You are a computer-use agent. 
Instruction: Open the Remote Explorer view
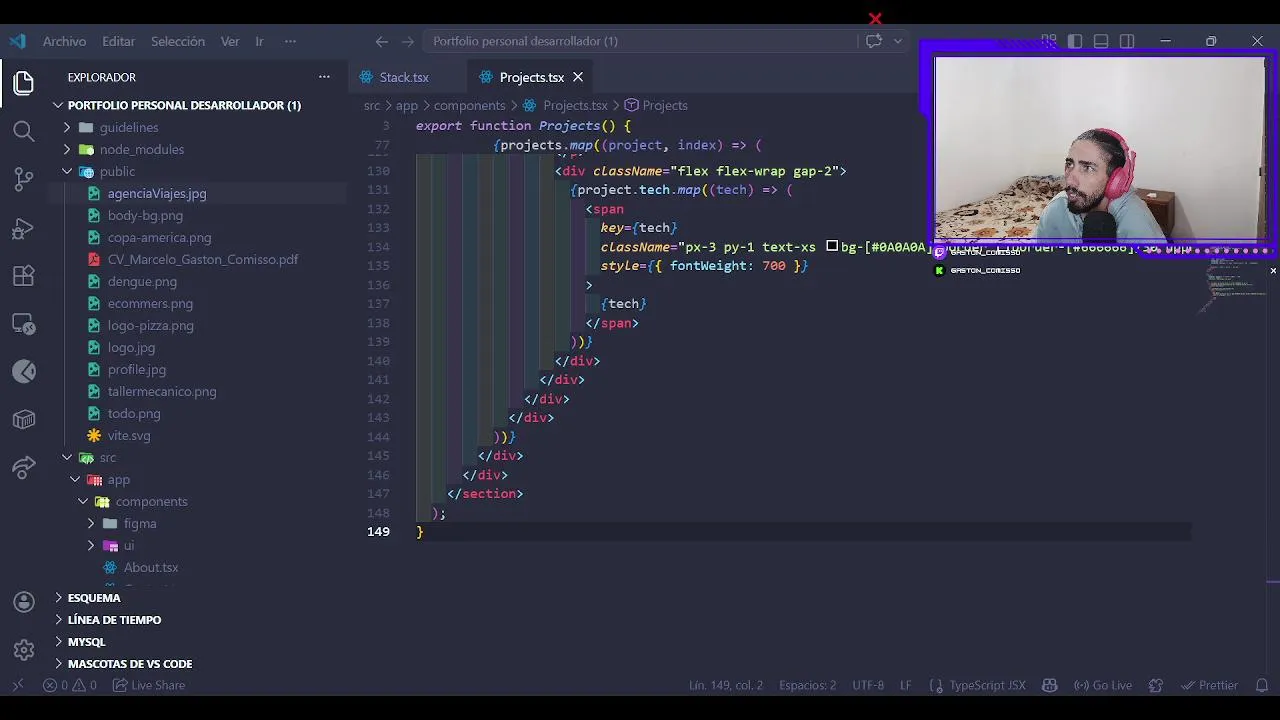click(x=24, y=324)
